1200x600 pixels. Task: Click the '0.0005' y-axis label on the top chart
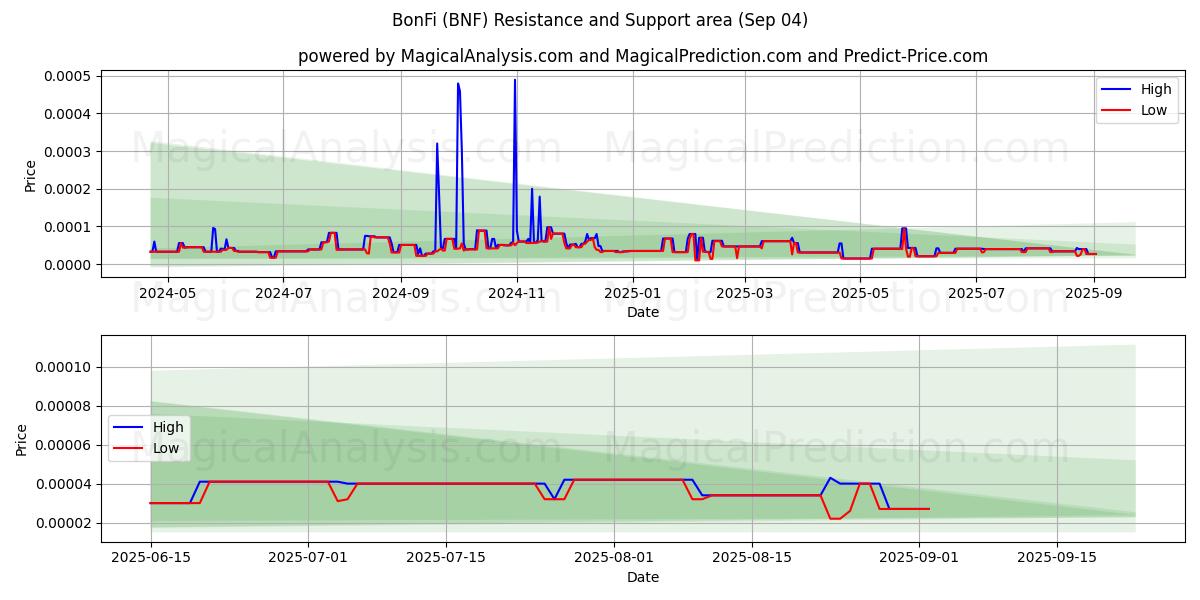pos(70,76)
